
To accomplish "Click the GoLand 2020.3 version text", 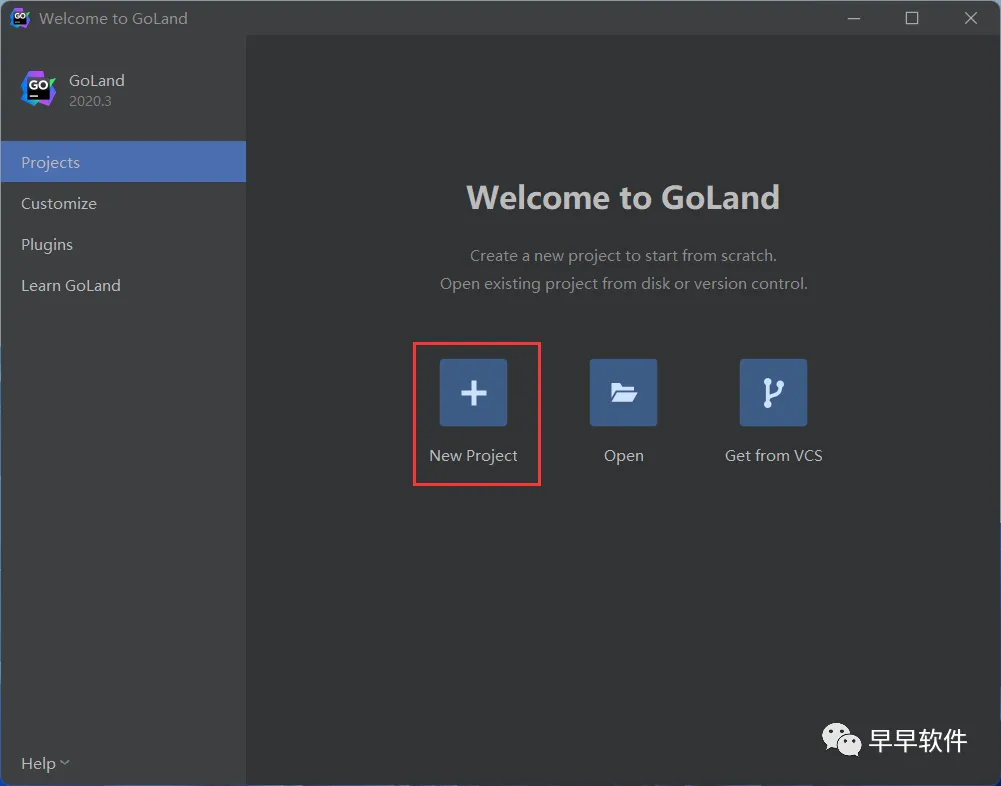I will pyautogui.click(x=90, y=101).
